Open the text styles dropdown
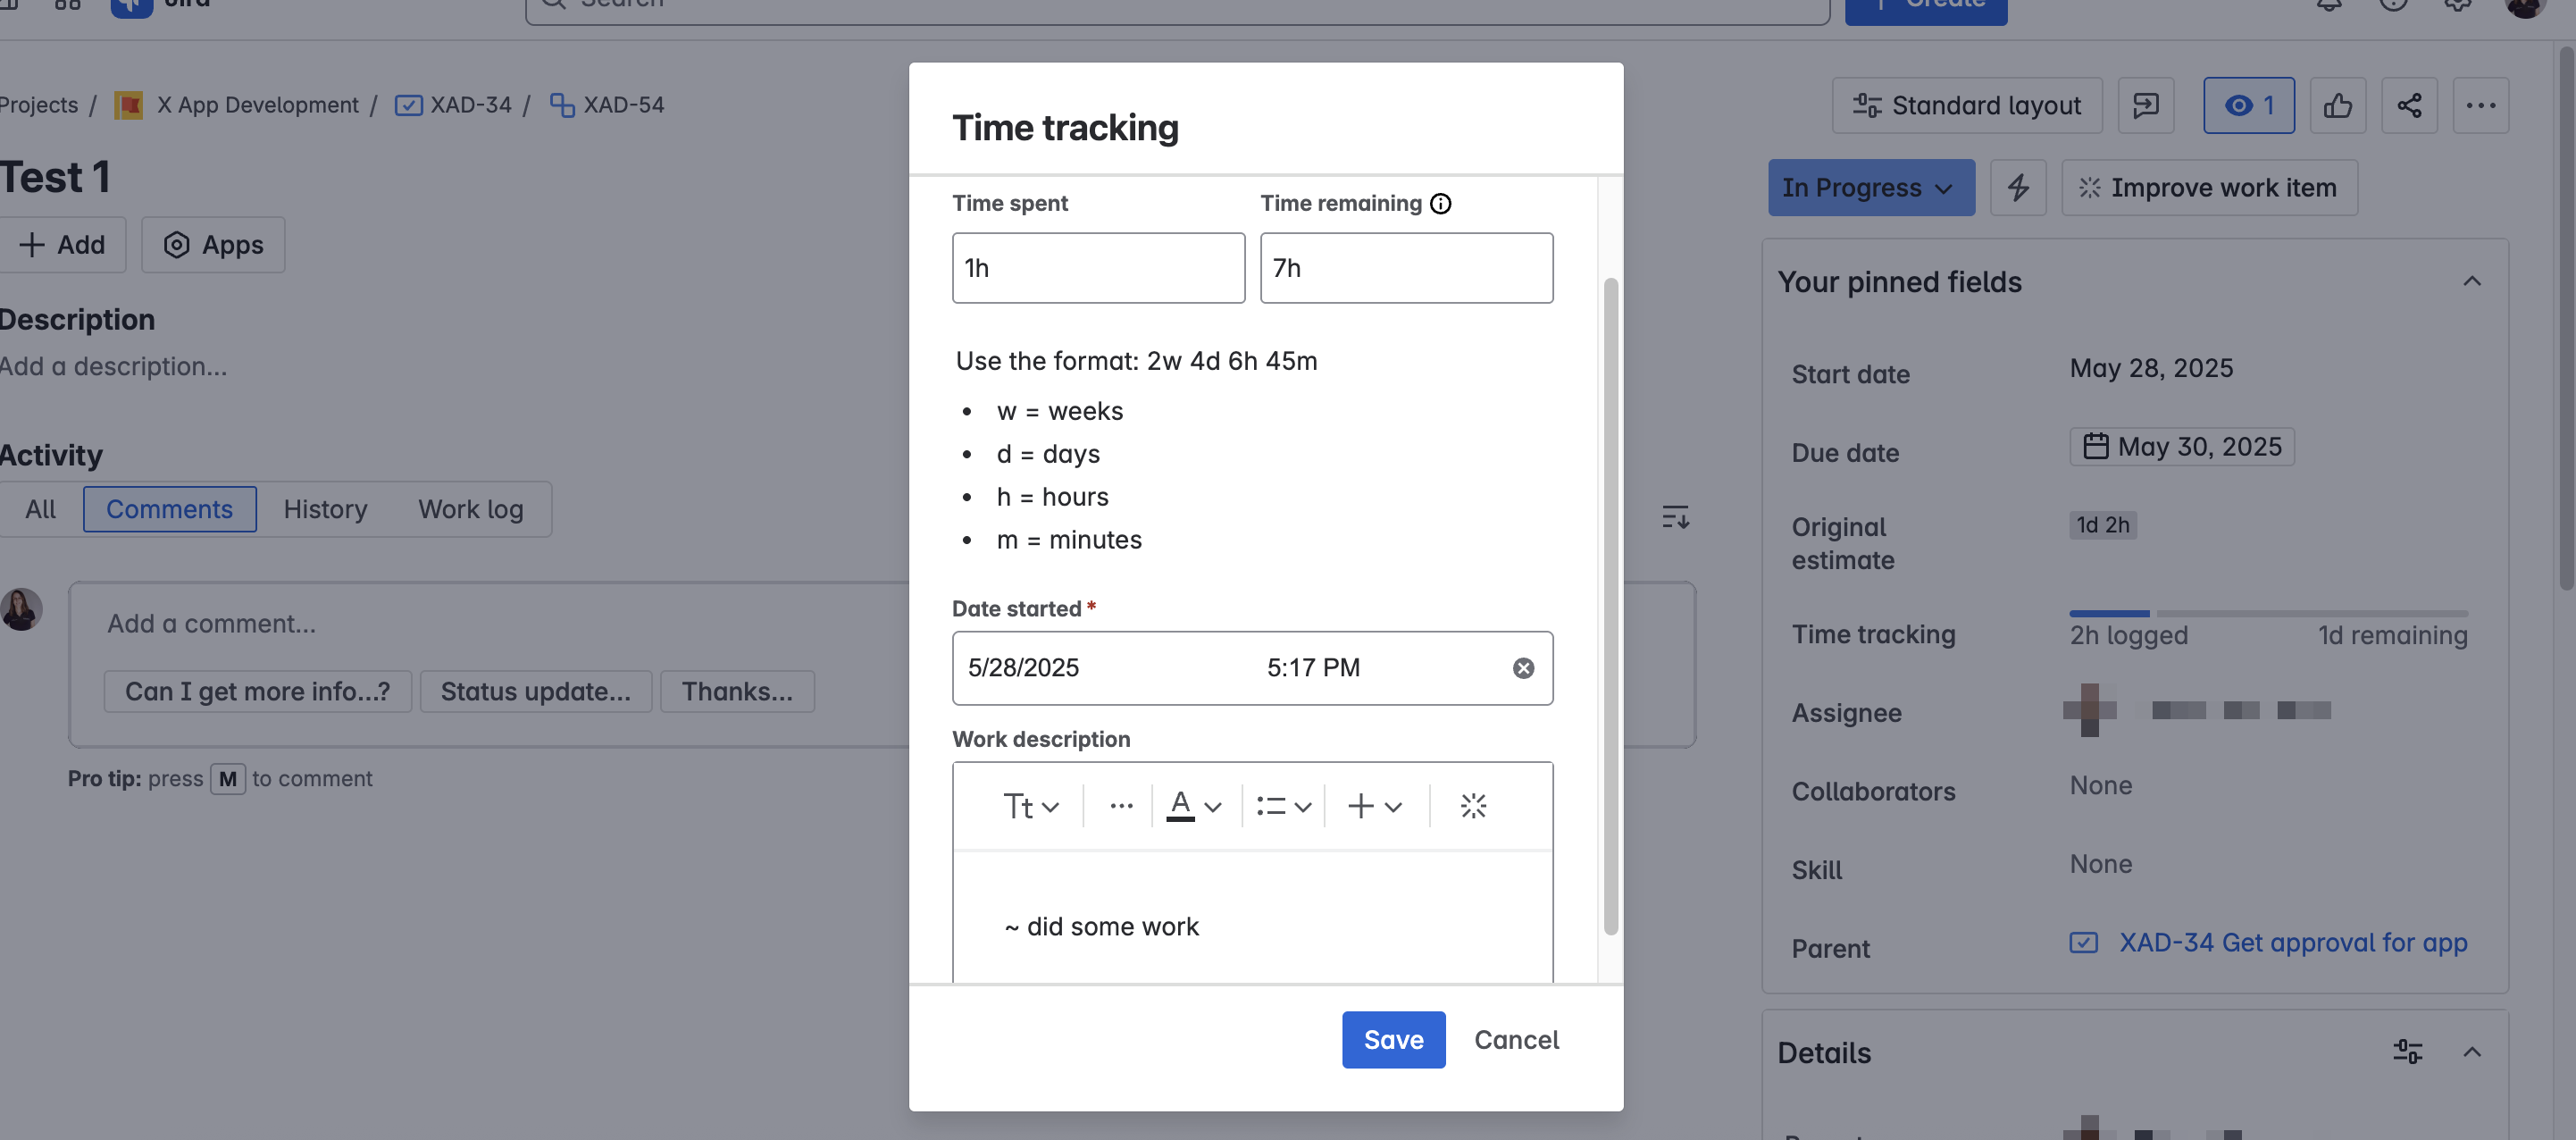Screen dimensions: 2576x1140 (1030, 806)
